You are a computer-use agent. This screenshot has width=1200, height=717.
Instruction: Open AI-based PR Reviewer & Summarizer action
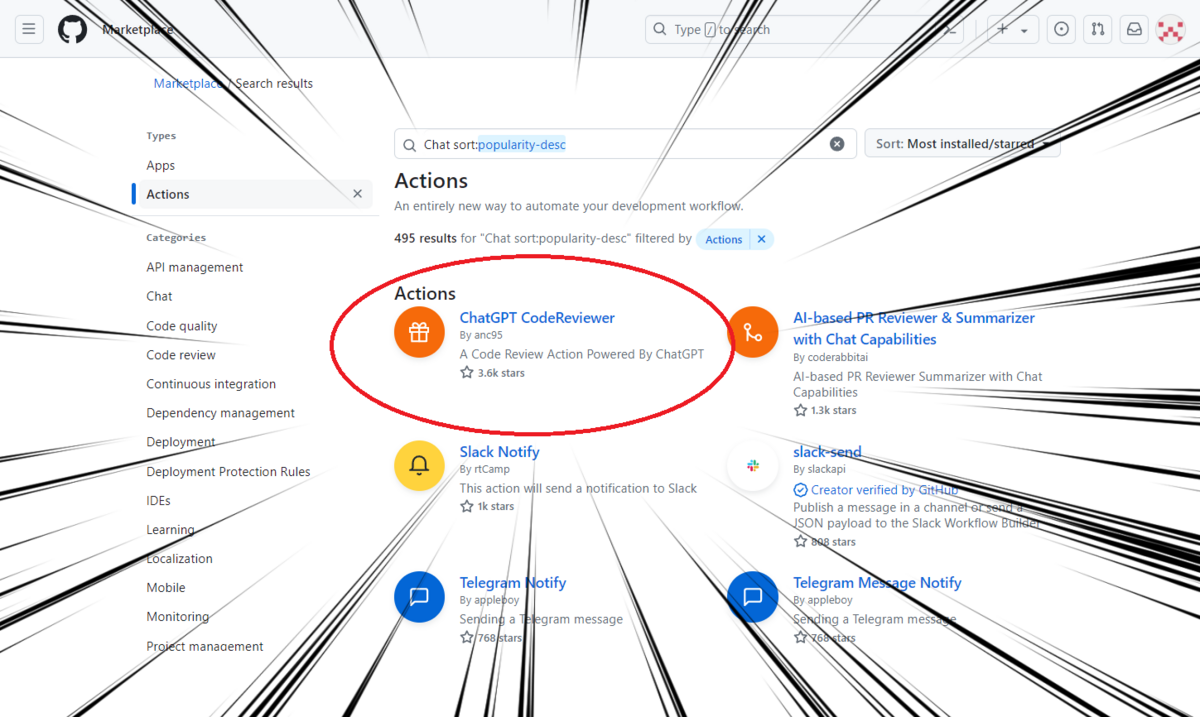click(914, 328)
